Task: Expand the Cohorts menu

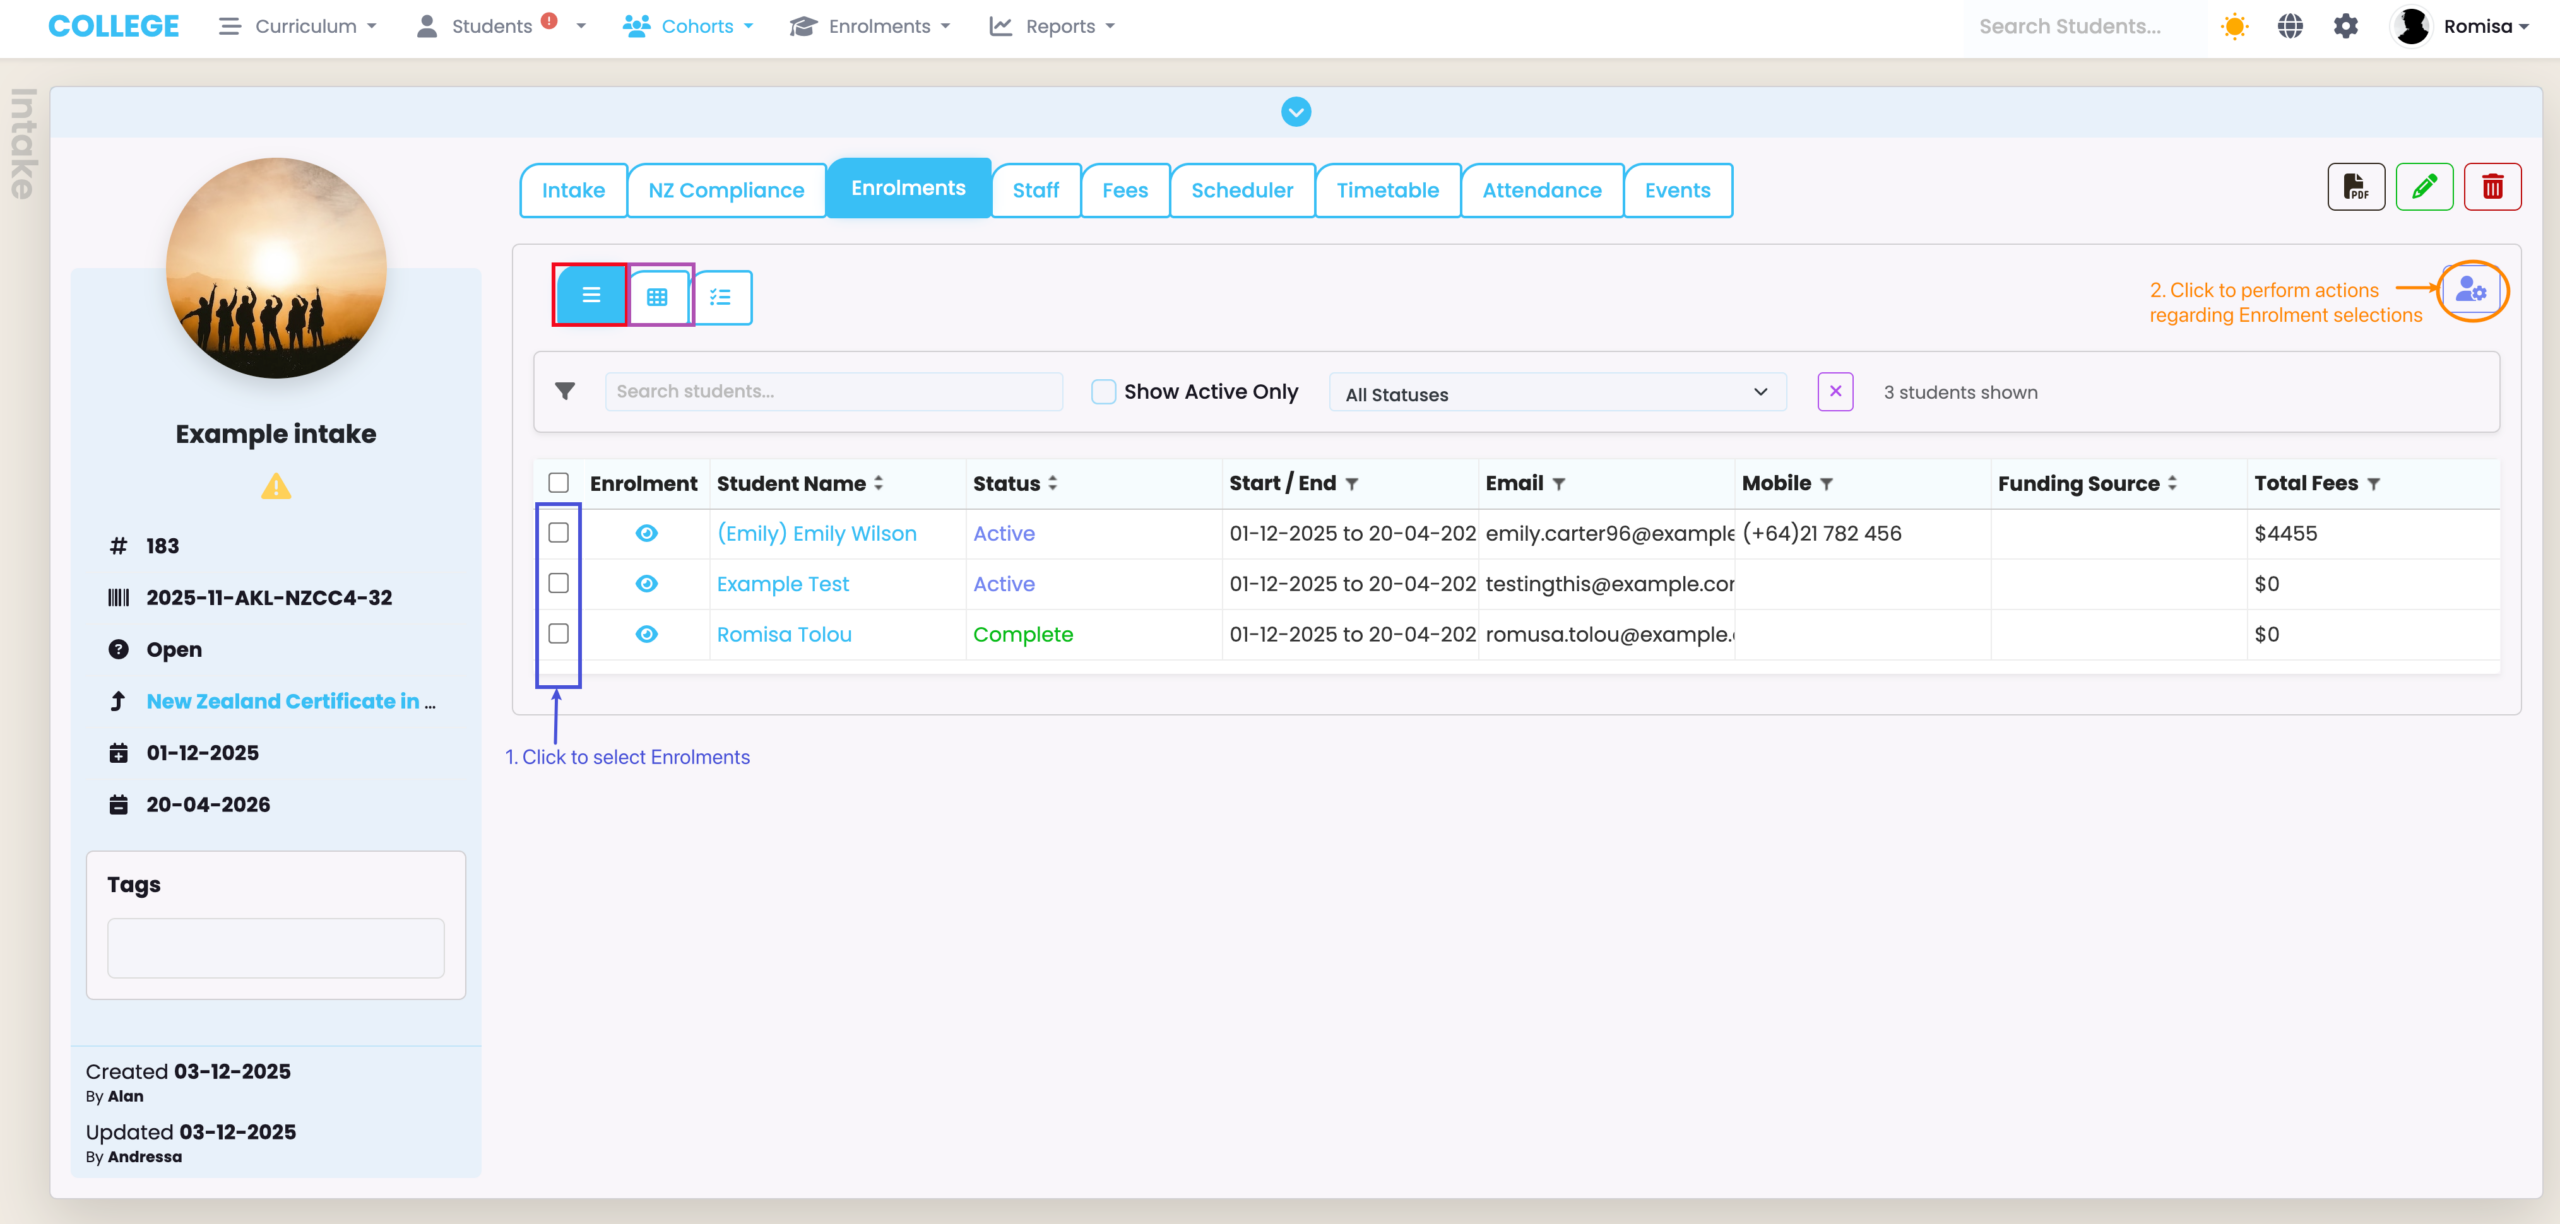Action: coord(688,27)
